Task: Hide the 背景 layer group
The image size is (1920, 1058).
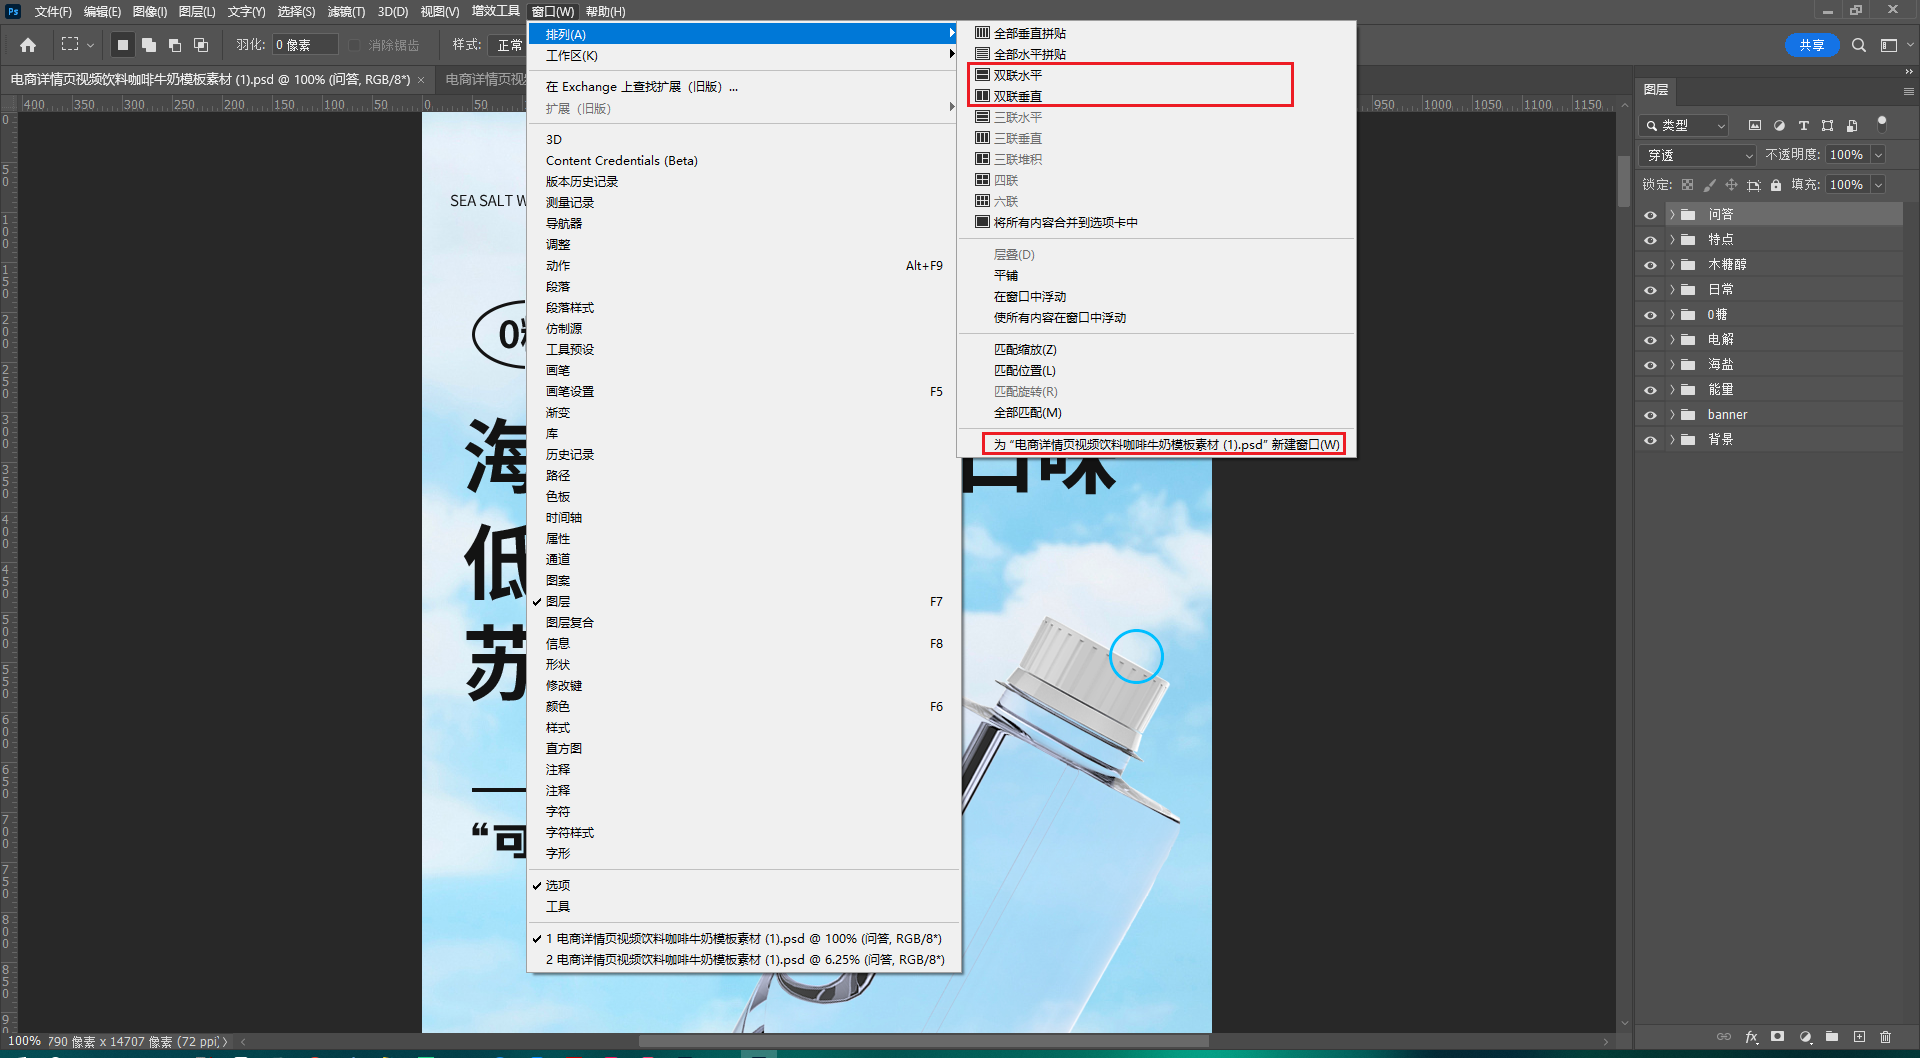Action: point(1650,440)
